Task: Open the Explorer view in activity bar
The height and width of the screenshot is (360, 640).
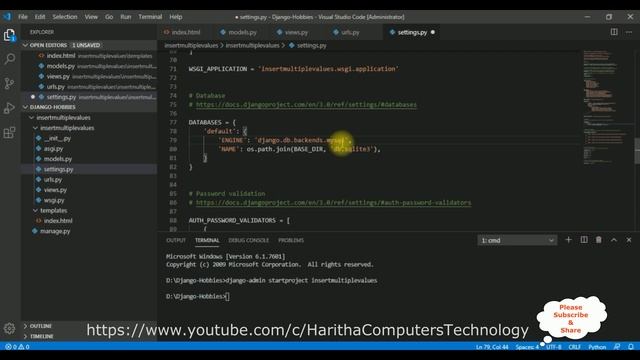Action: click(x=9, y=35)
